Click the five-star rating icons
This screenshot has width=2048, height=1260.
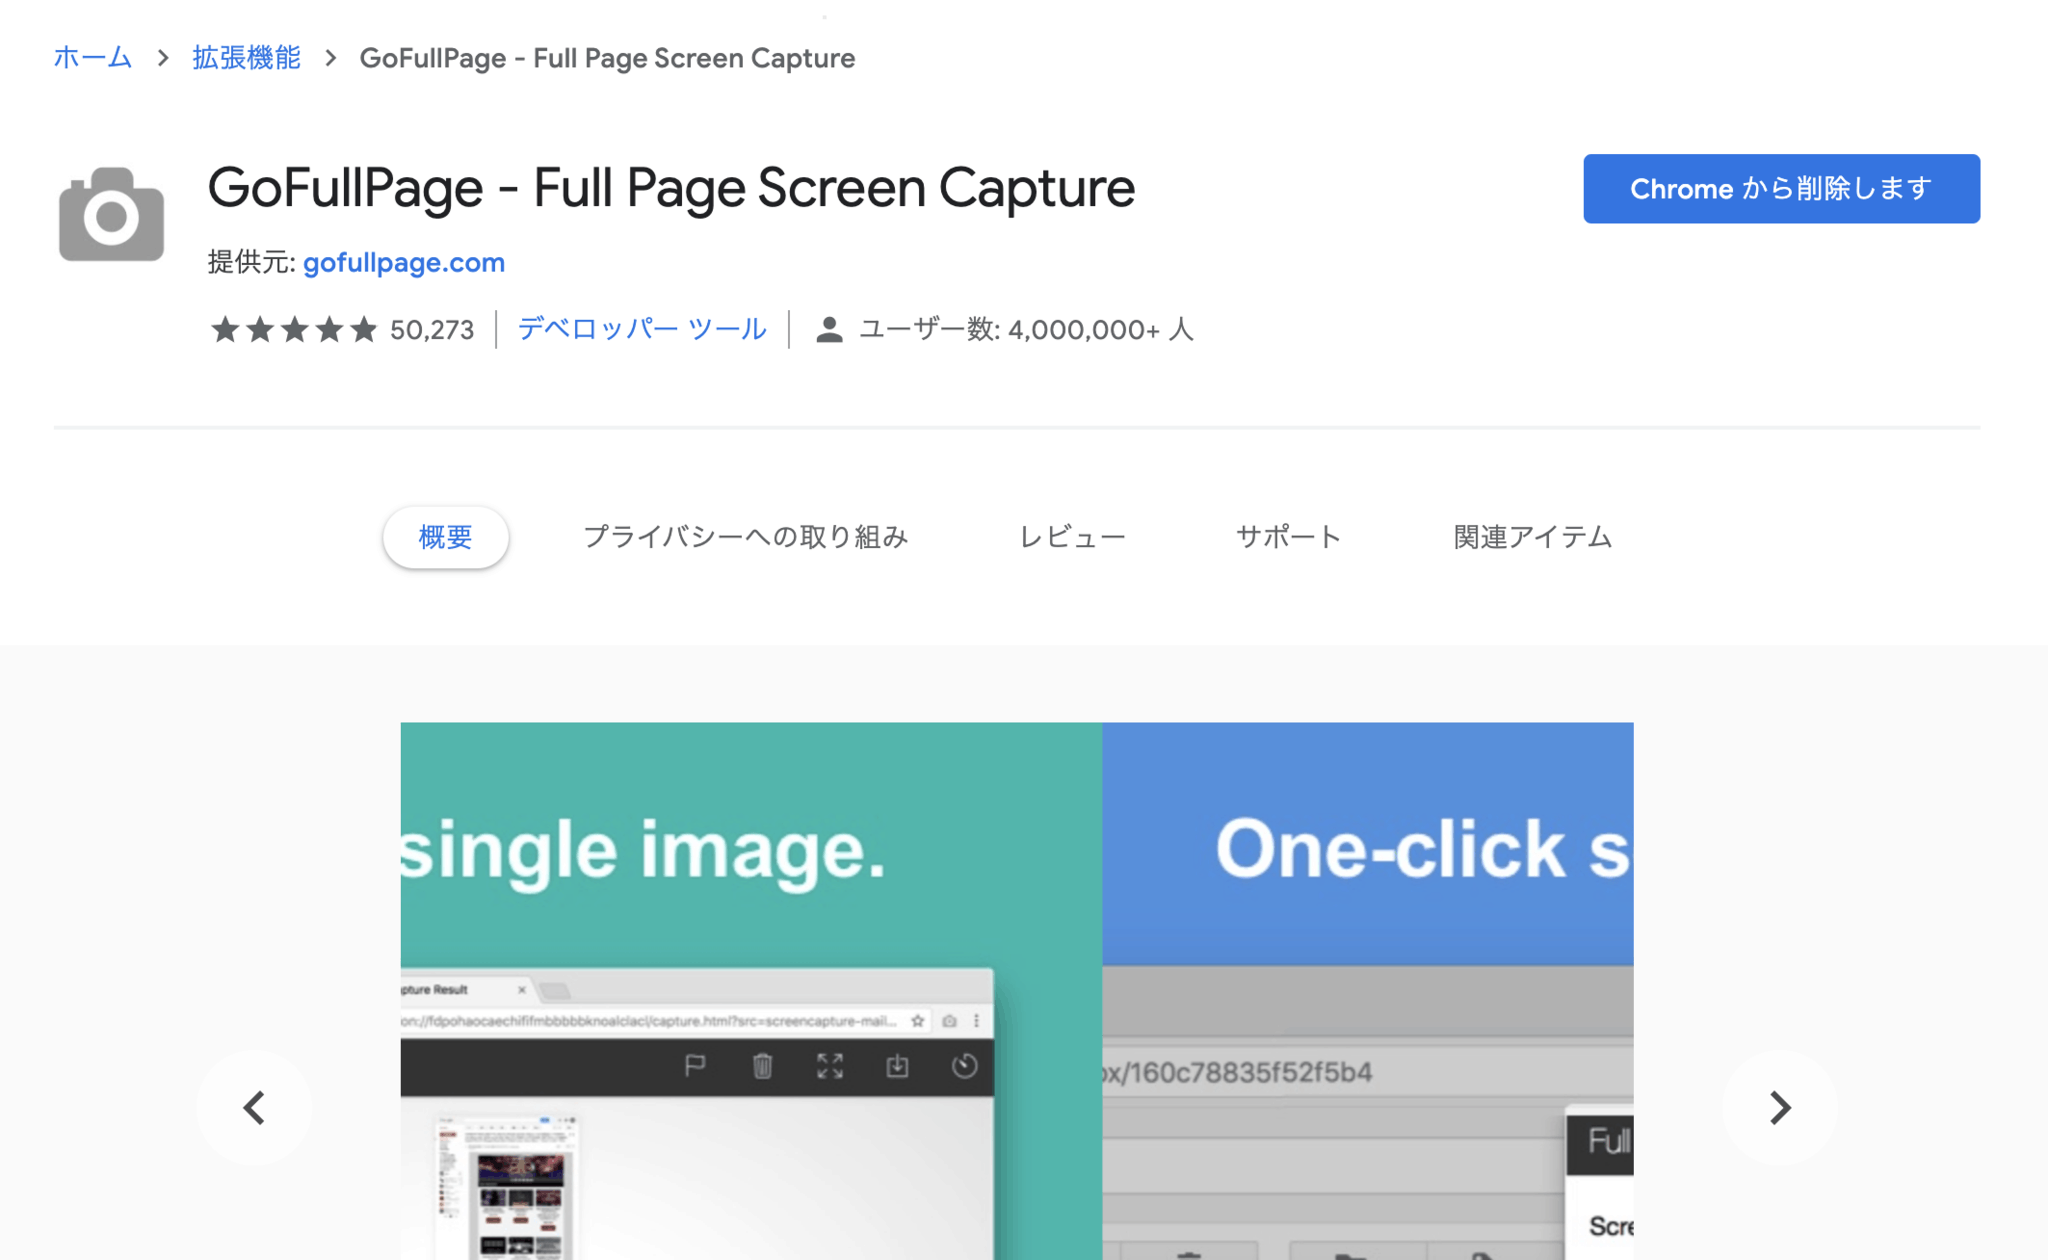(294, 329)
